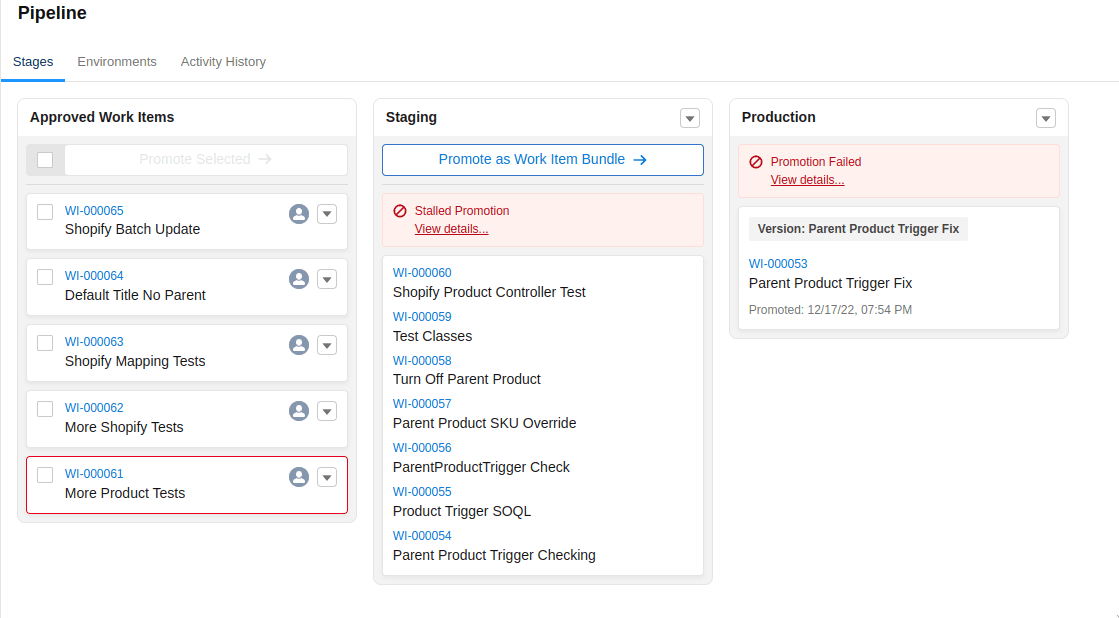Screen dimensions: 1119x618
Task: Select the checkbox for WI-000061 More Product Tests
Action: (44, 475)
